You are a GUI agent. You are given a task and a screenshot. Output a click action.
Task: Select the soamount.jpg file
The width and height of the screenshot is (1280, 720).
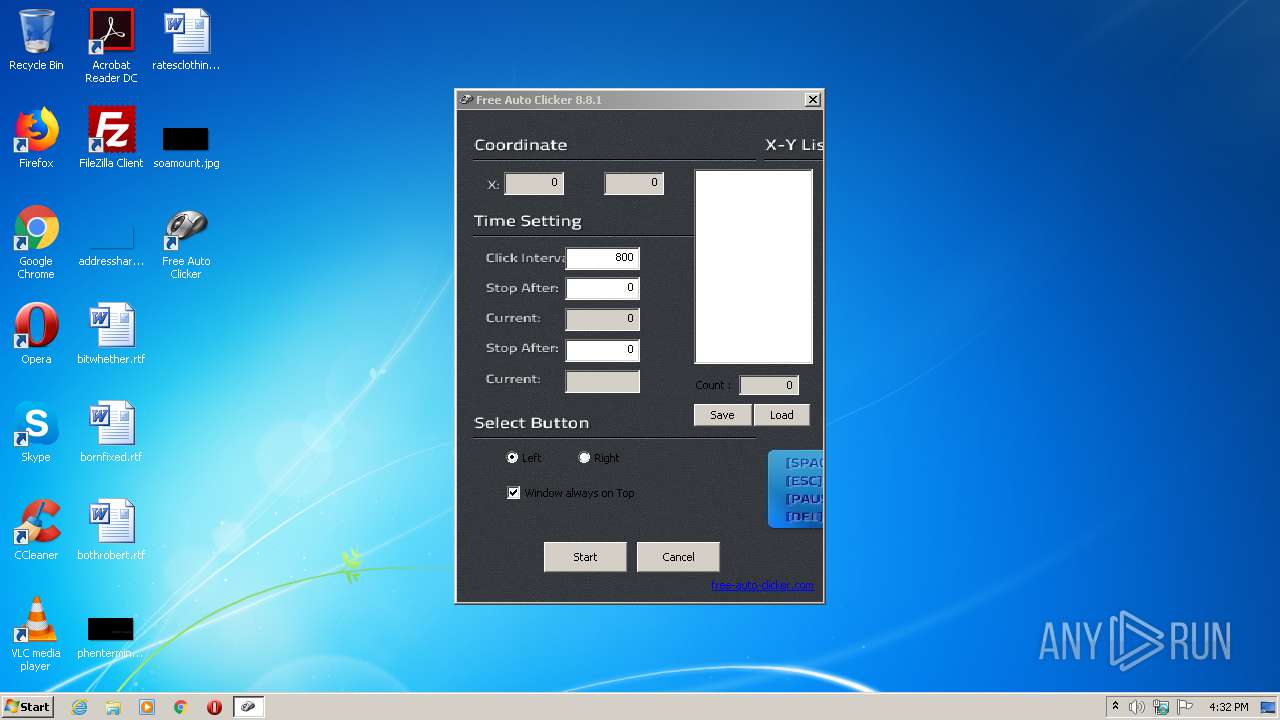click(186, 147)
